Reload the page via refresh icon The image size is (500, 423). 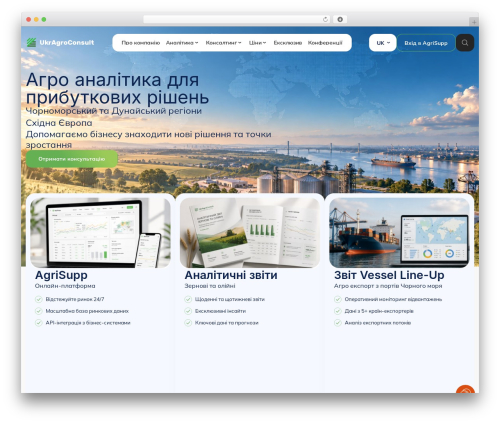pyautogui.click(x=325, y=20)
